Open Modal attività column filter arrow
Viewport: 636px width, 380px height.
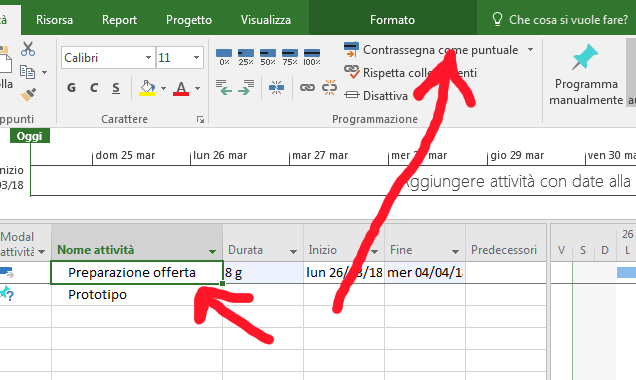pos(41,252)
